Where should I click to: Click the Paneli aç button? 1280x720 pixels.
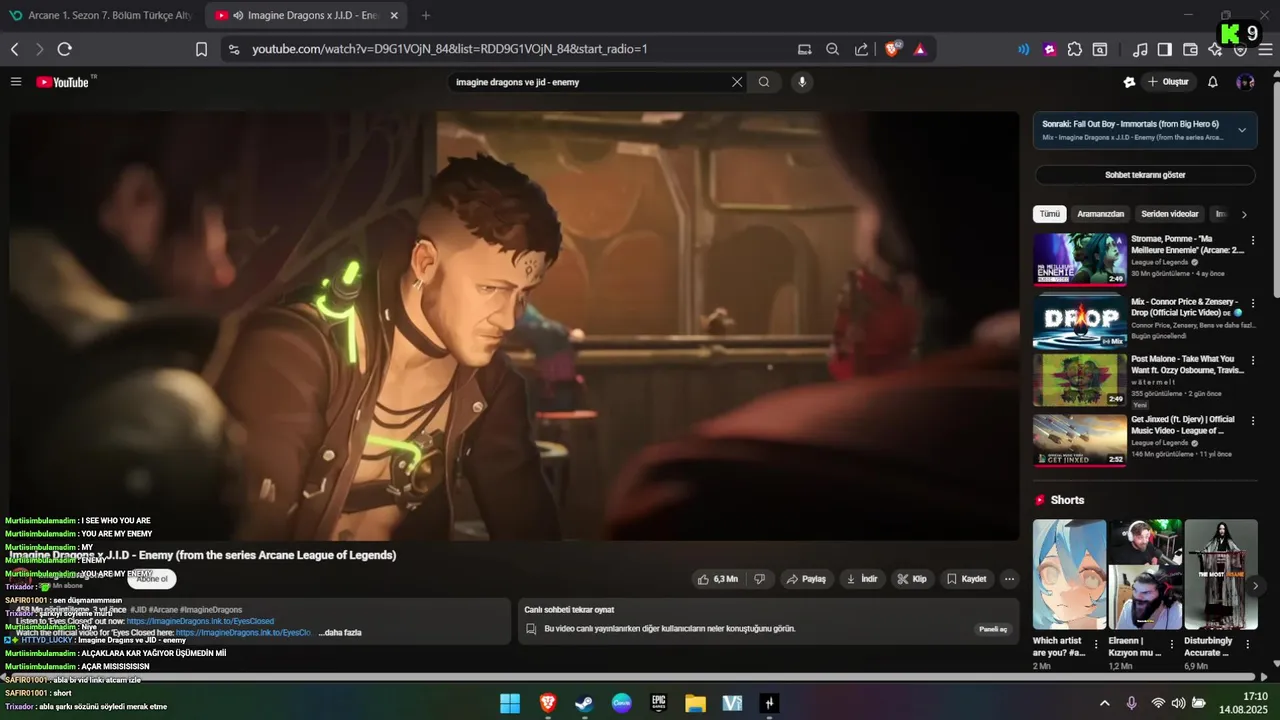[992, 629]
